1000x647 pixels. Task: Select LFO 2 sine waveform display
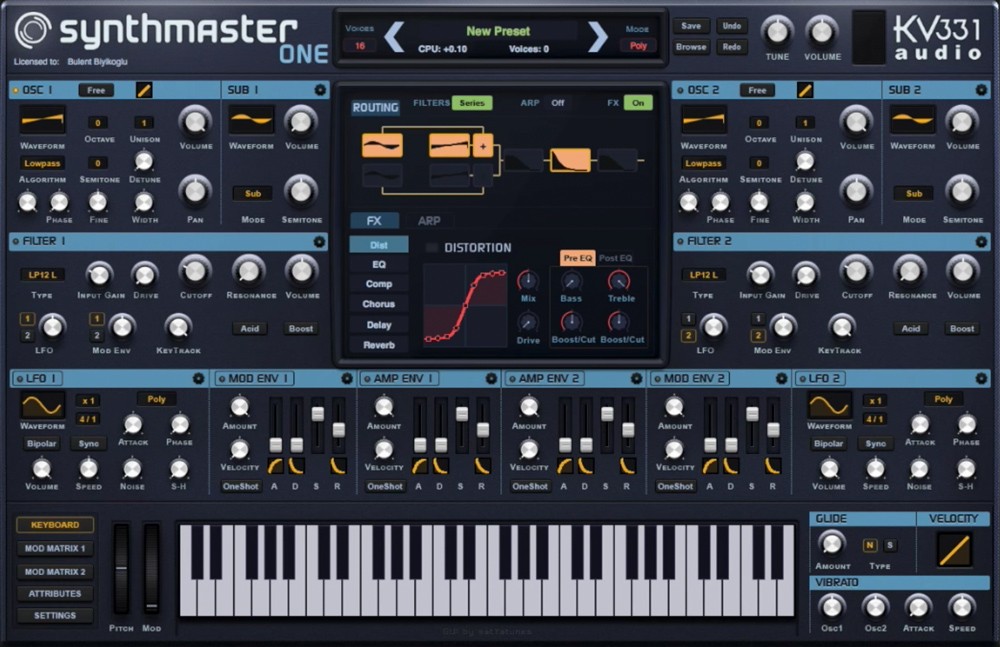829,405
